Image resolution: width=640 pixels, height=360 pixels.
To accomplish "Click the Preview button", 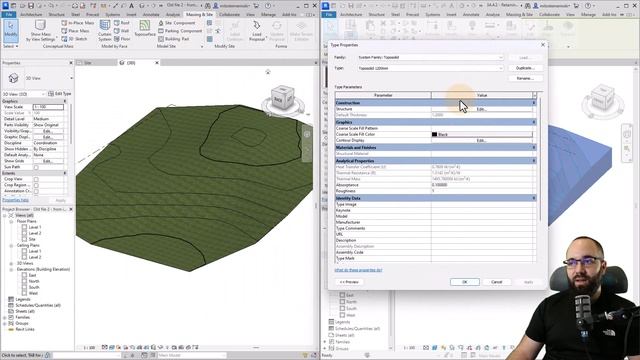I will point(349,282).
